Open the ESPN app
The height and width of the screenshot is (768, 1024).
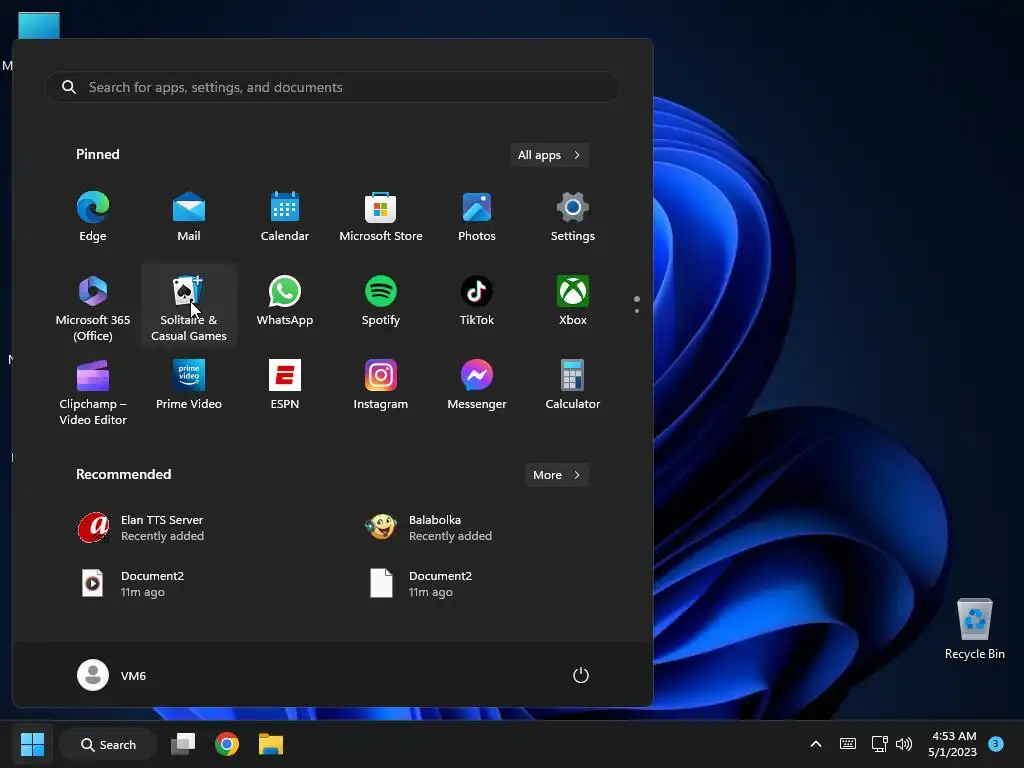[x=285, y=386]
